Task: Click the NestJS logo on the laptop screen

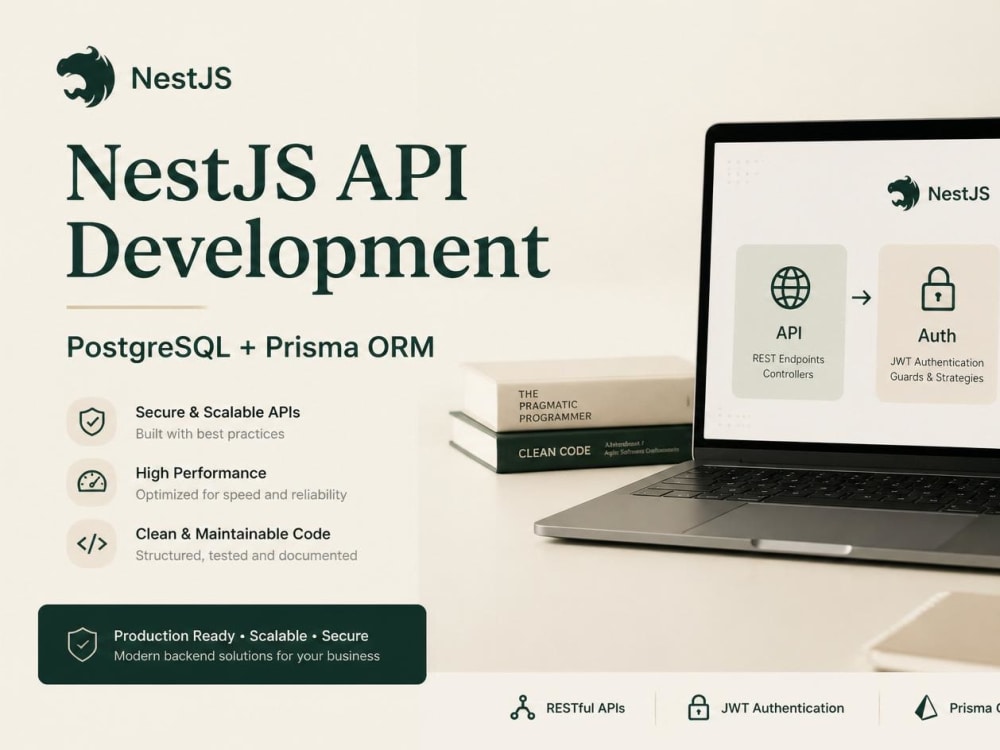Action: 904,193
